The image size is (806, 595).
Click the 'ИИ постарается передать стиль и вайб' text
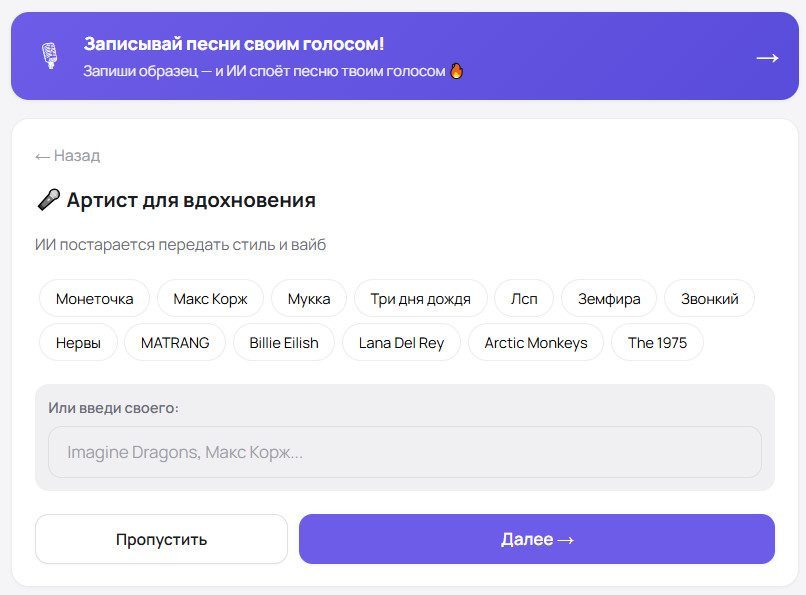pos(180,245)
